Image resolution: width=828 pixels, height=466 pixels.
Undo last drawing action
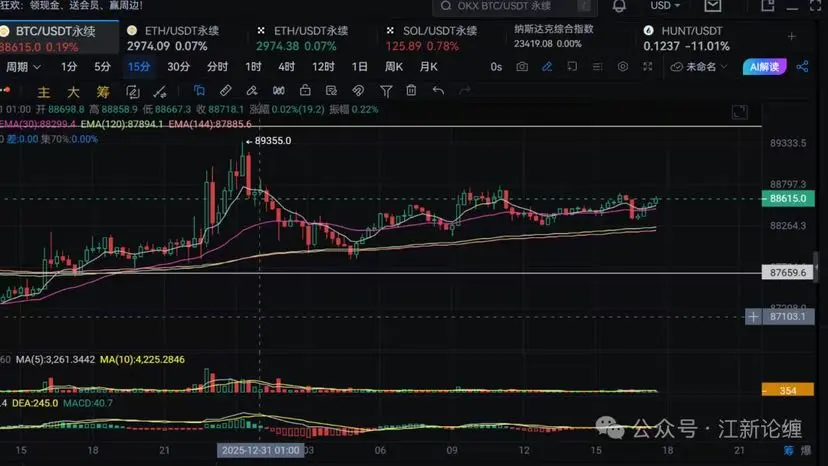[x=438, y=90]
